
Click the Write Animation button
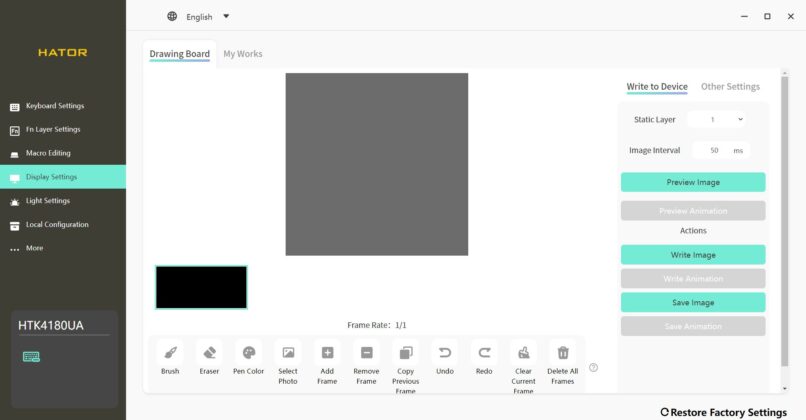tap(693, 279)
